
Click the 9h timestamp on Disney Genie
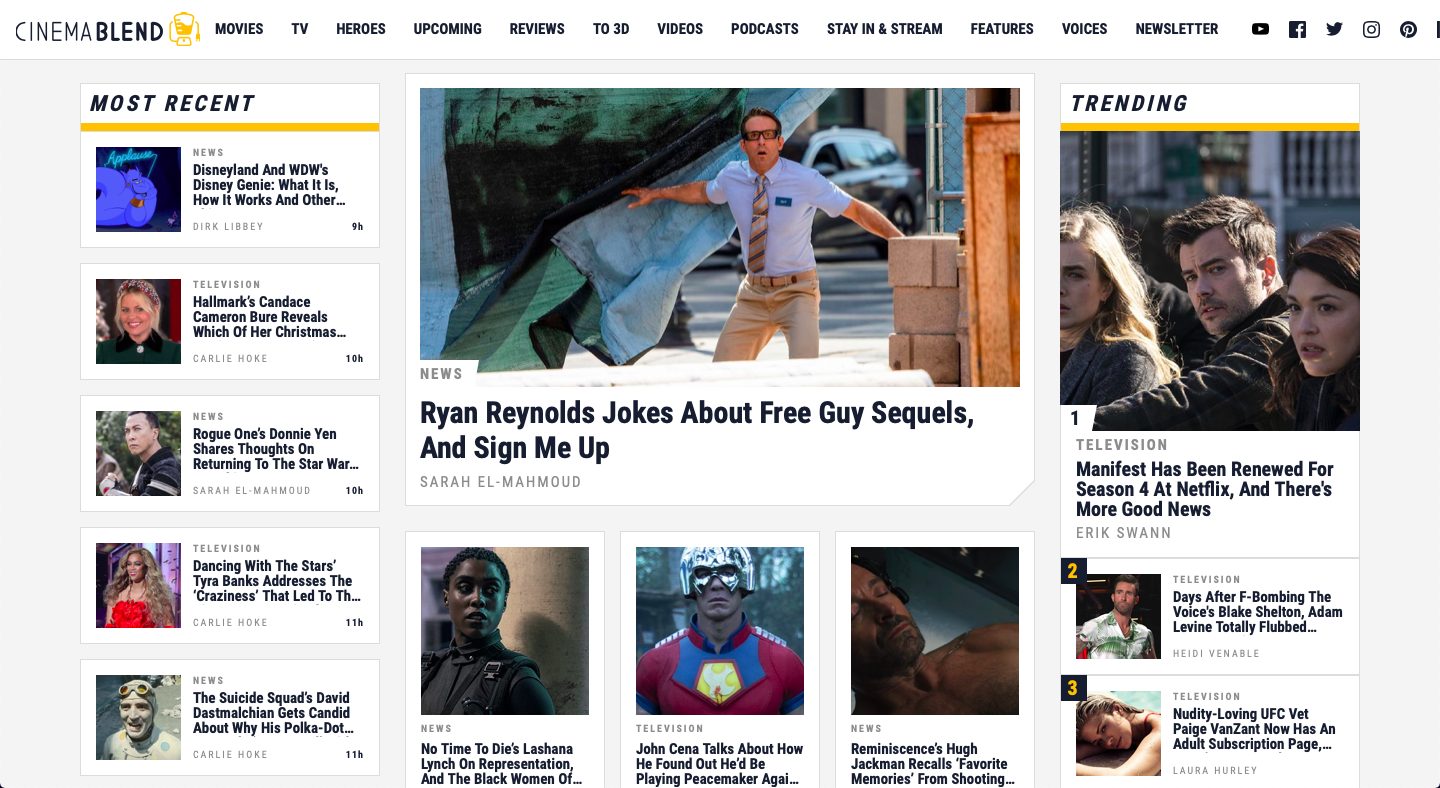(357, 227)
